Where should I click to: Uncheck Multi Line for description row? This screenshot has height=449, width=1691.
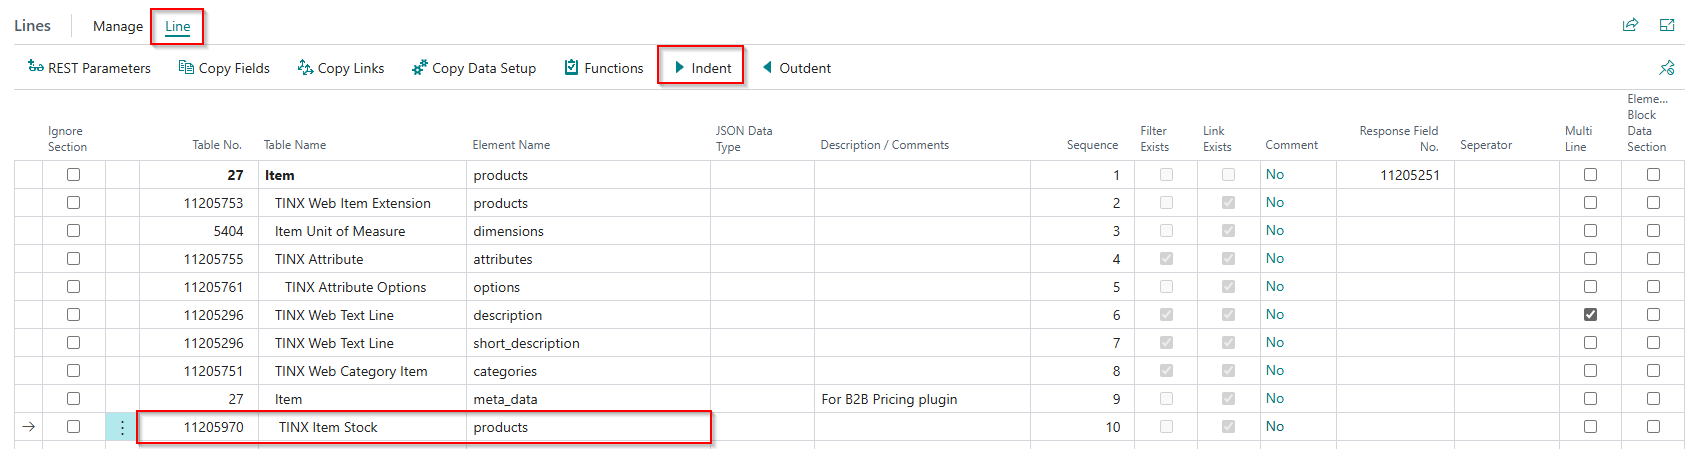pyautogui.click(x=1590, y=315)
